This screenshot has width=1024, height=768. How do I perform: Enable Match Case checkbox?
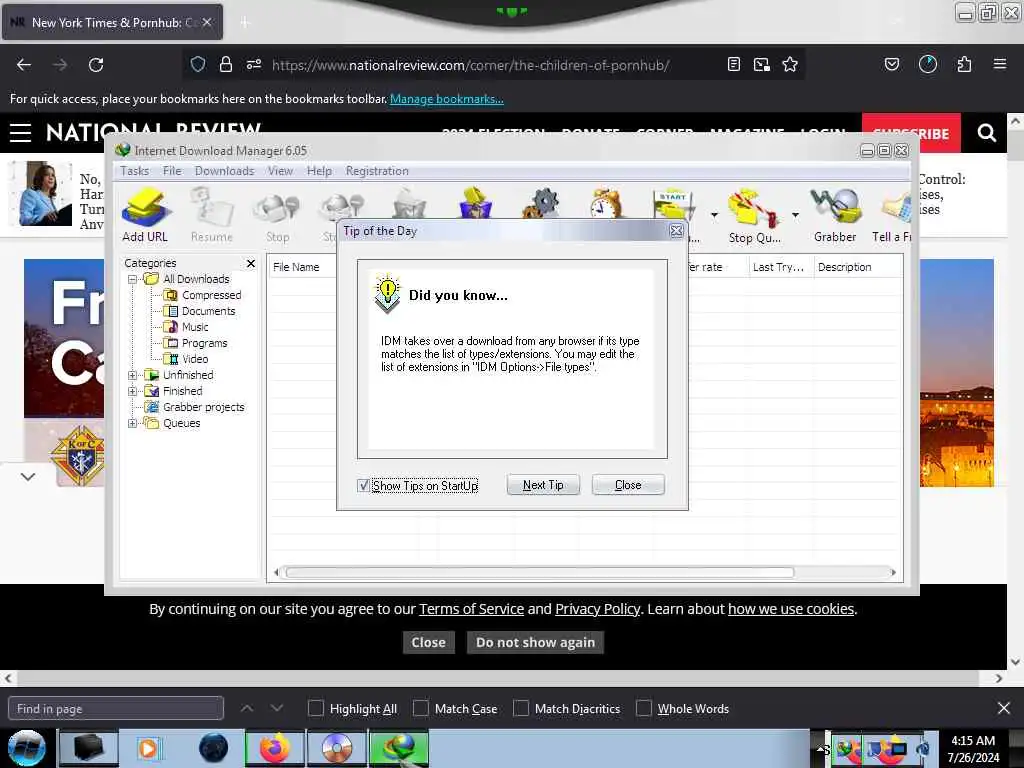point(421,708)
